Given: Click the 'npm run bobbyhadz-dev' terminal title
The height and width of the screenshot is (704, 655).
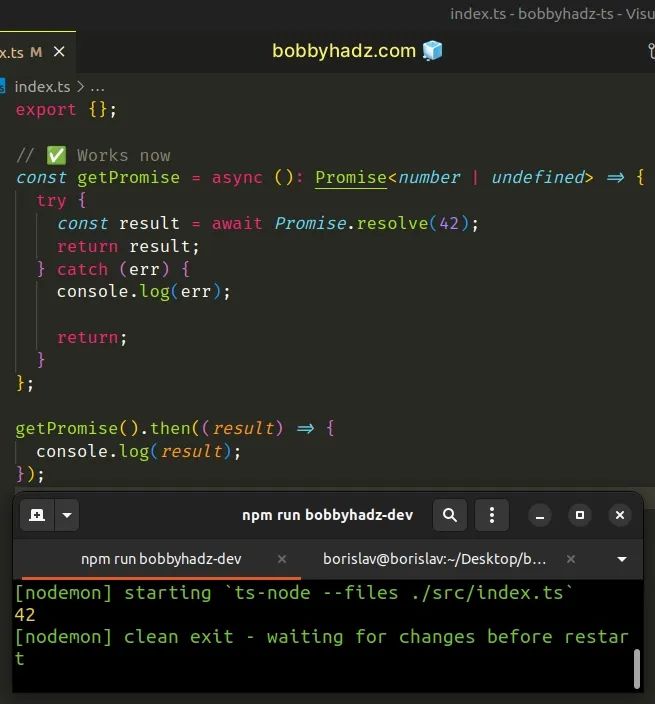Looking at the screenshot, I should [x=328, y=515].
